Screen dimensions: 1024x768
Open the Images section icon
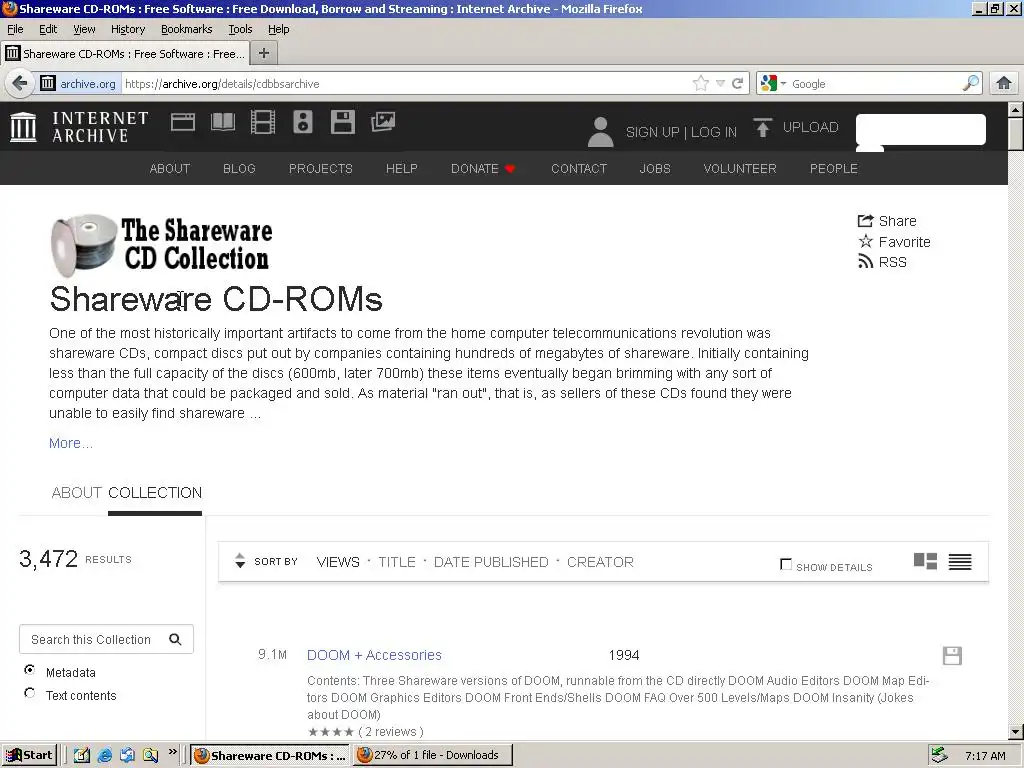(383, 122)
